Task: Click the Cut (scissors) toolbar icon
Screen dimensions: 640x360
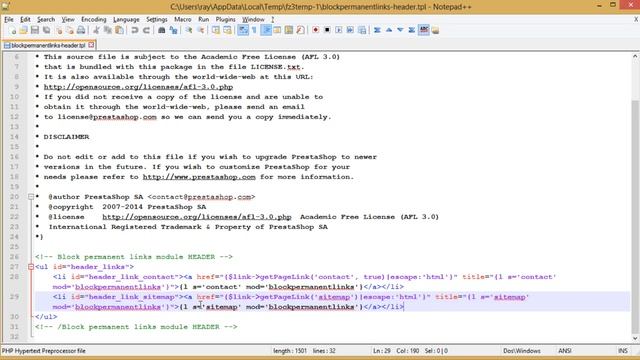Action: coord(96,30)
